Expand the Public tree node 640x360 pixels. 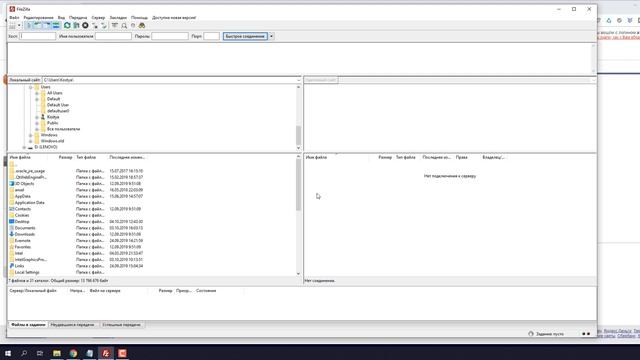[37, 123]
